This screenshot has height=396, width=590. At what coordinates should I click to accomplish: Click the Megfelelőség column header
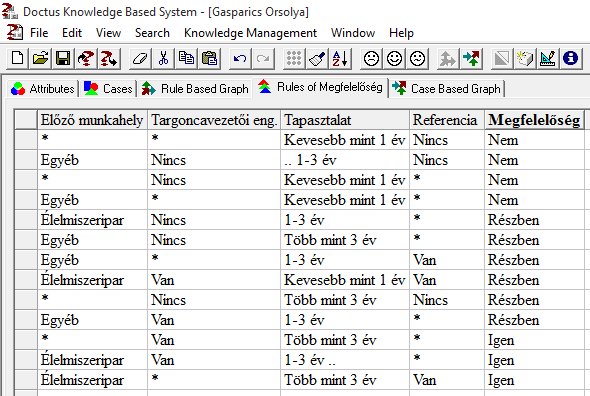[534, 120]
